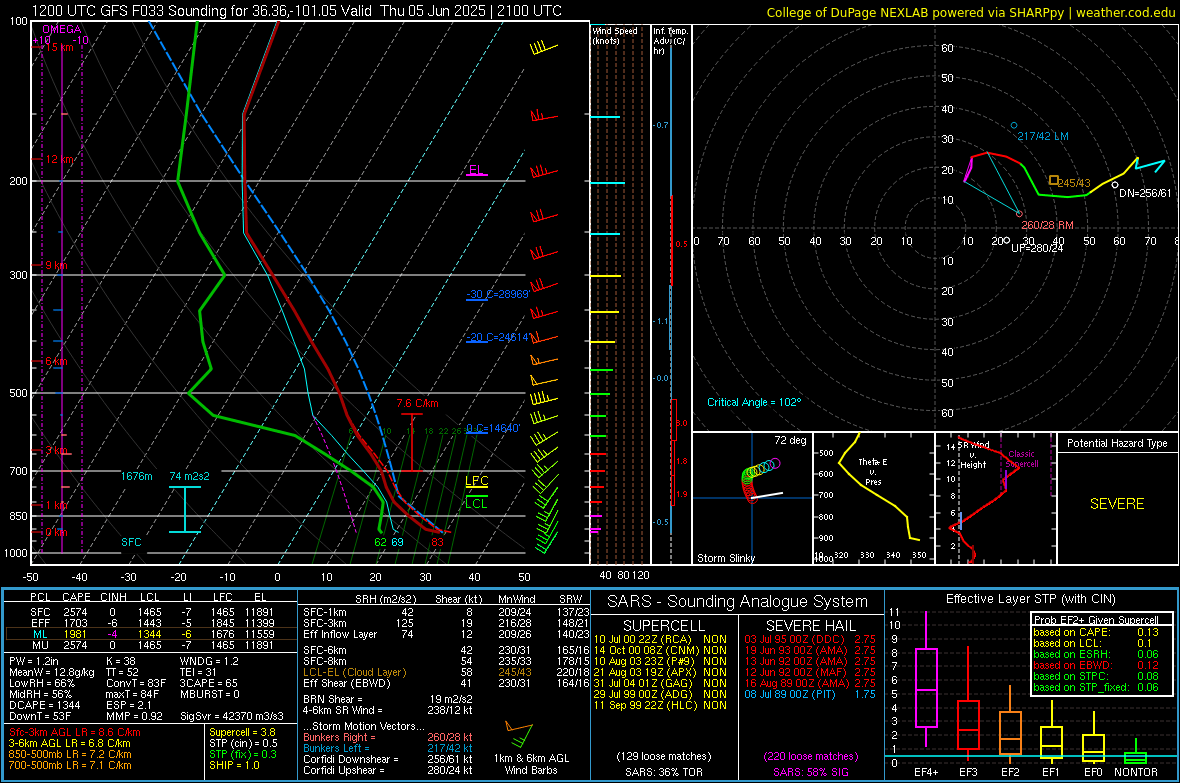1180x783 pixels.
Task: Click the Critical Angle = 102° text
Action: pyautogui.click(x=754, y=403)
